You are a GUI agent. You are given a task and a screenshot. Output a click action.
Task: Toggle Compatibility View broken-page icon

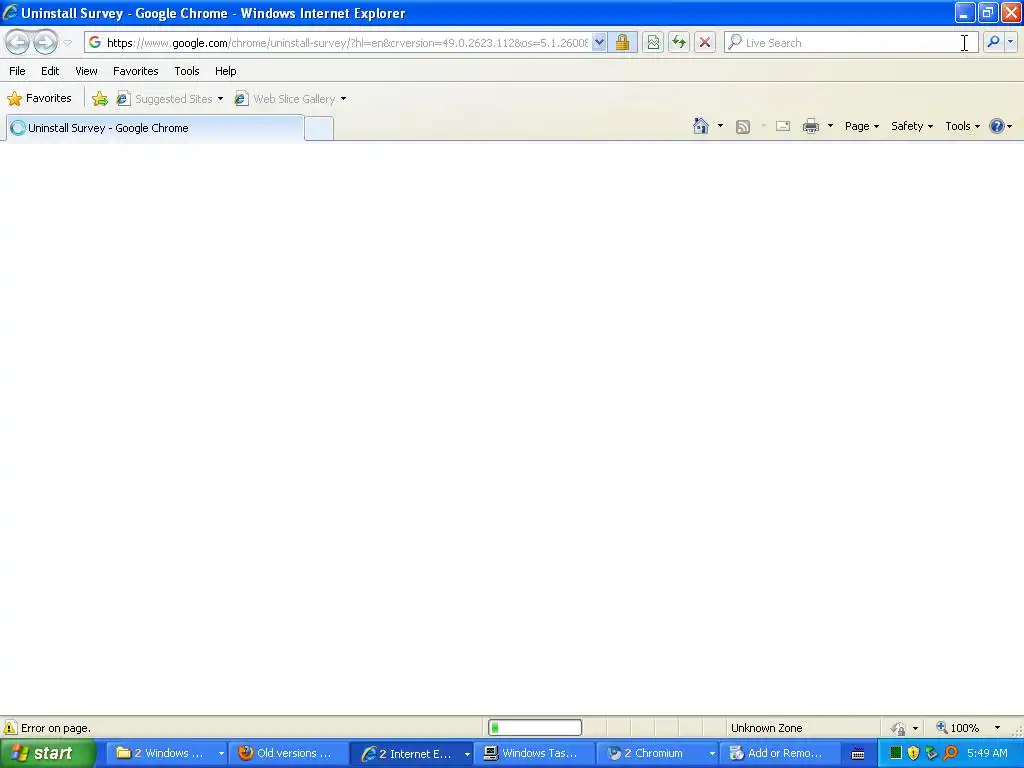coord(653,42)
